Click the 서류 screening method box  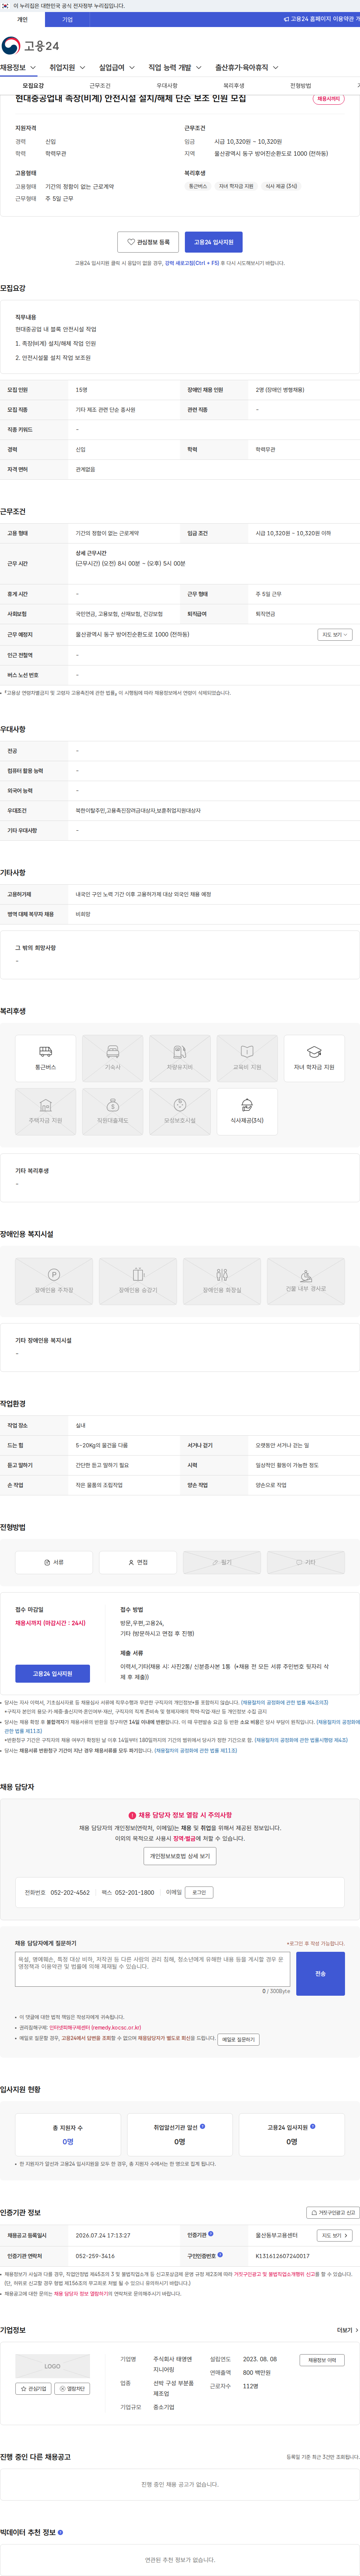[54, 1562]
